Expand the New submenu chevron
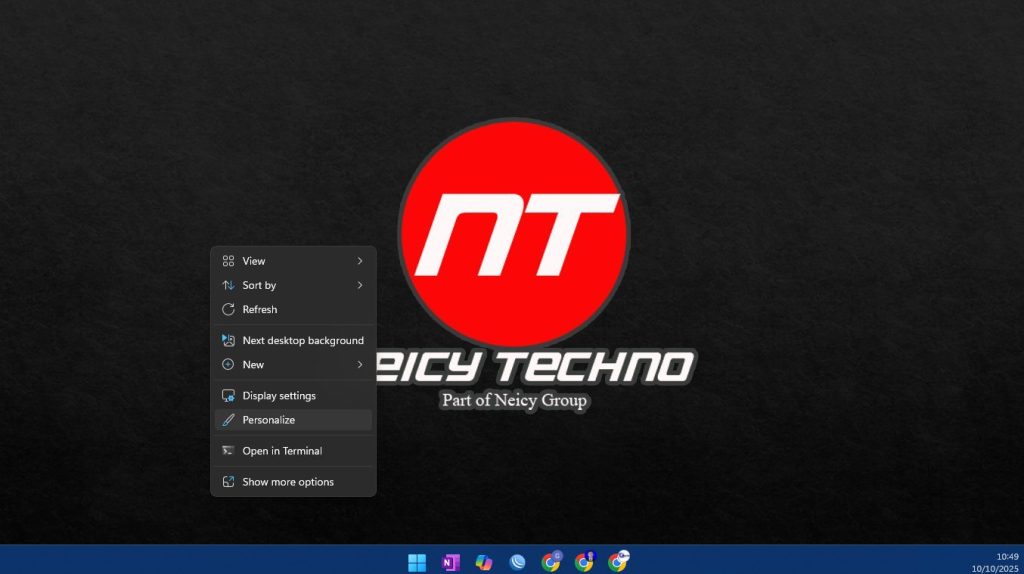Screen dimensions: 1024x574 [x=360, y=365]
